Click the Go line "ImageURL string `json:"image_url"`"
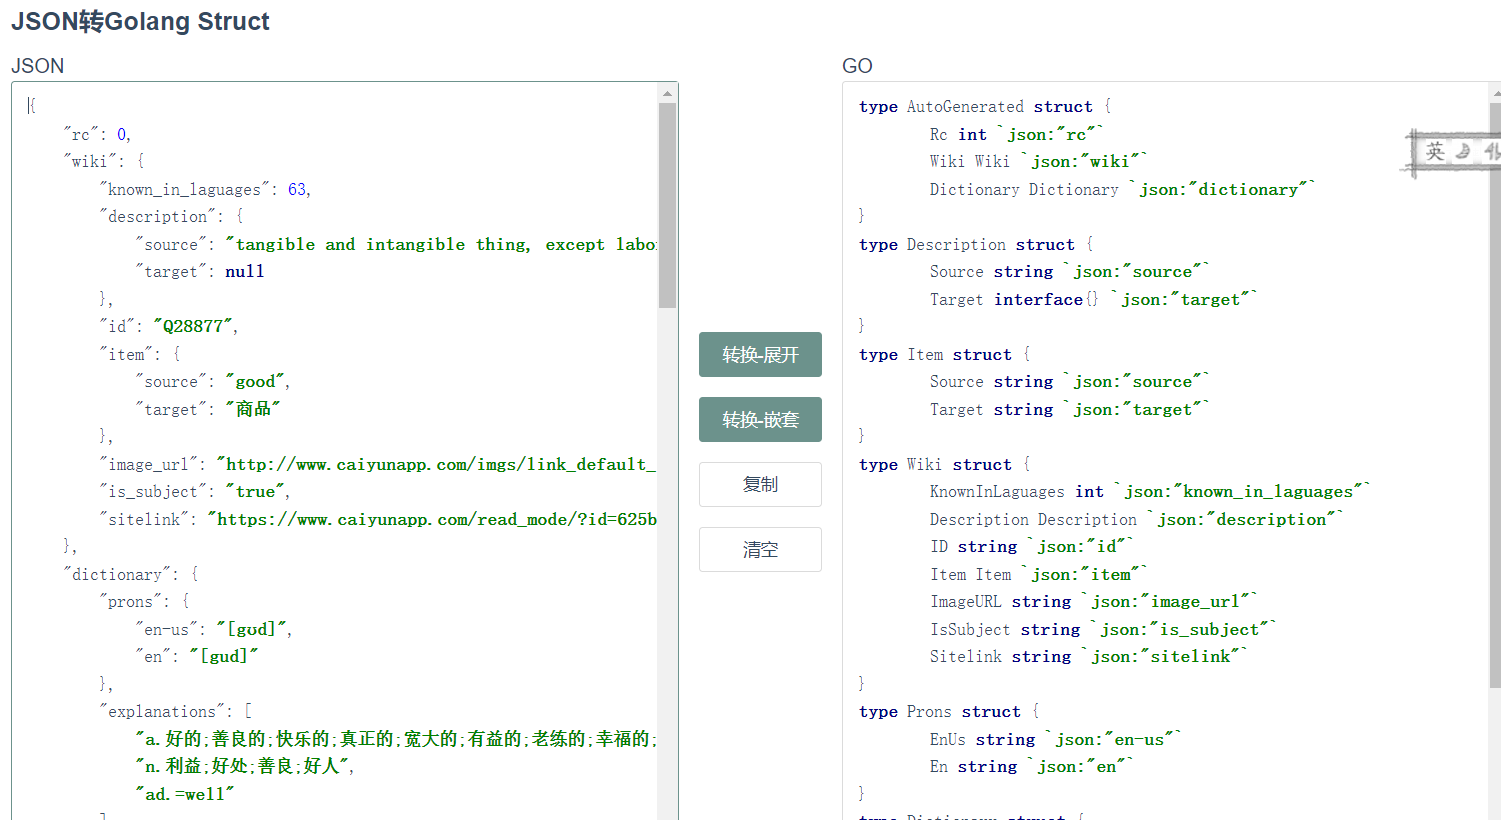1501x820 pixels. pos(1093,601)
